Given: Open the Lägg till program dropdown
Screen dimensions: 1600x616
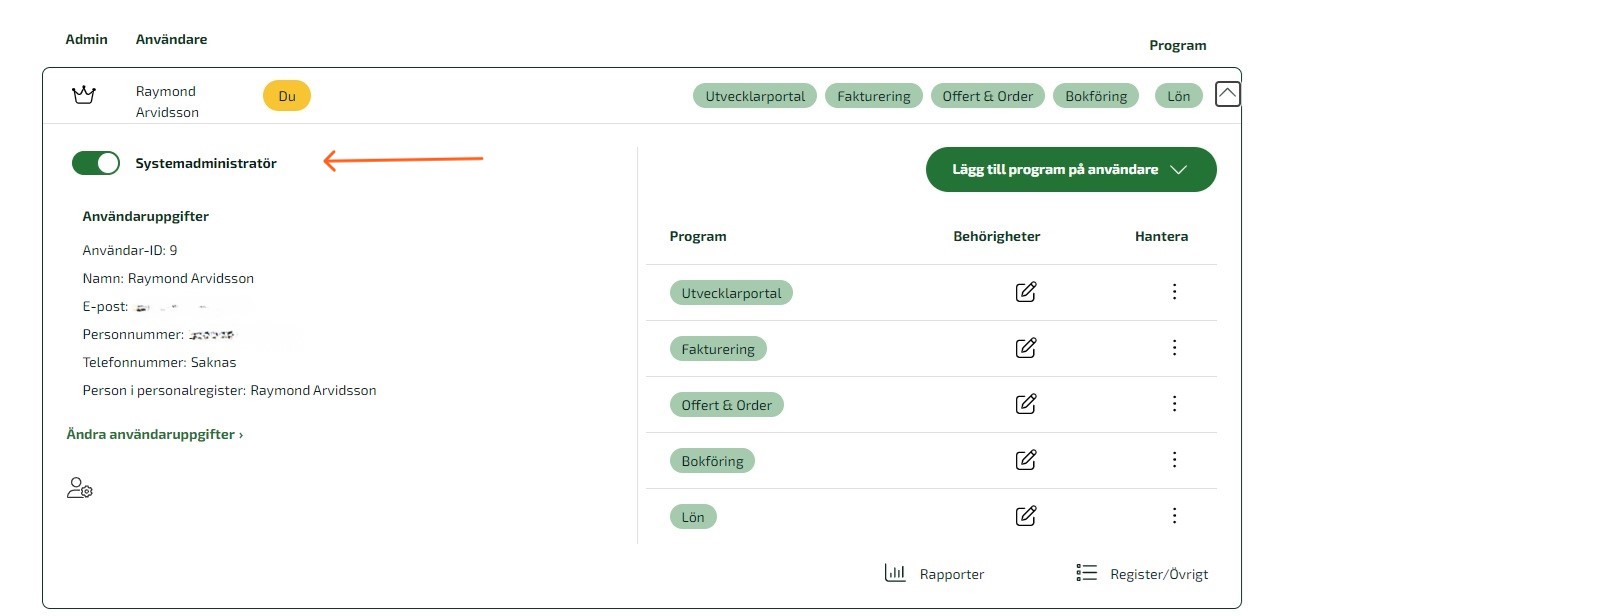Looking at the screenshot, I should point(1070,169).
